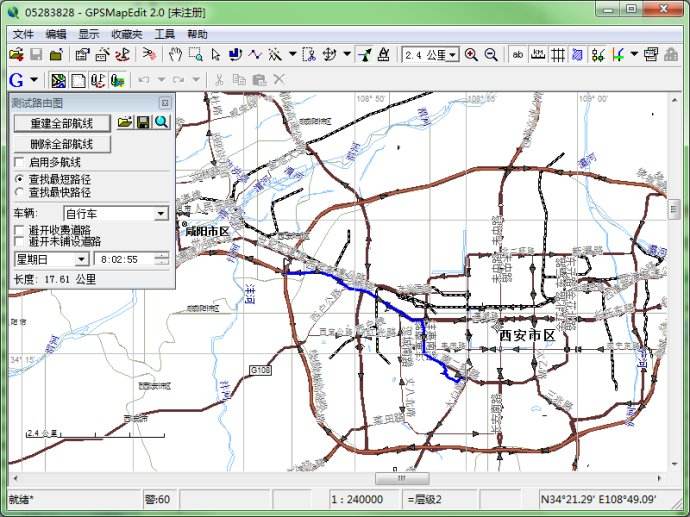Click the open folder icon in main toolbar

point(16,55)
